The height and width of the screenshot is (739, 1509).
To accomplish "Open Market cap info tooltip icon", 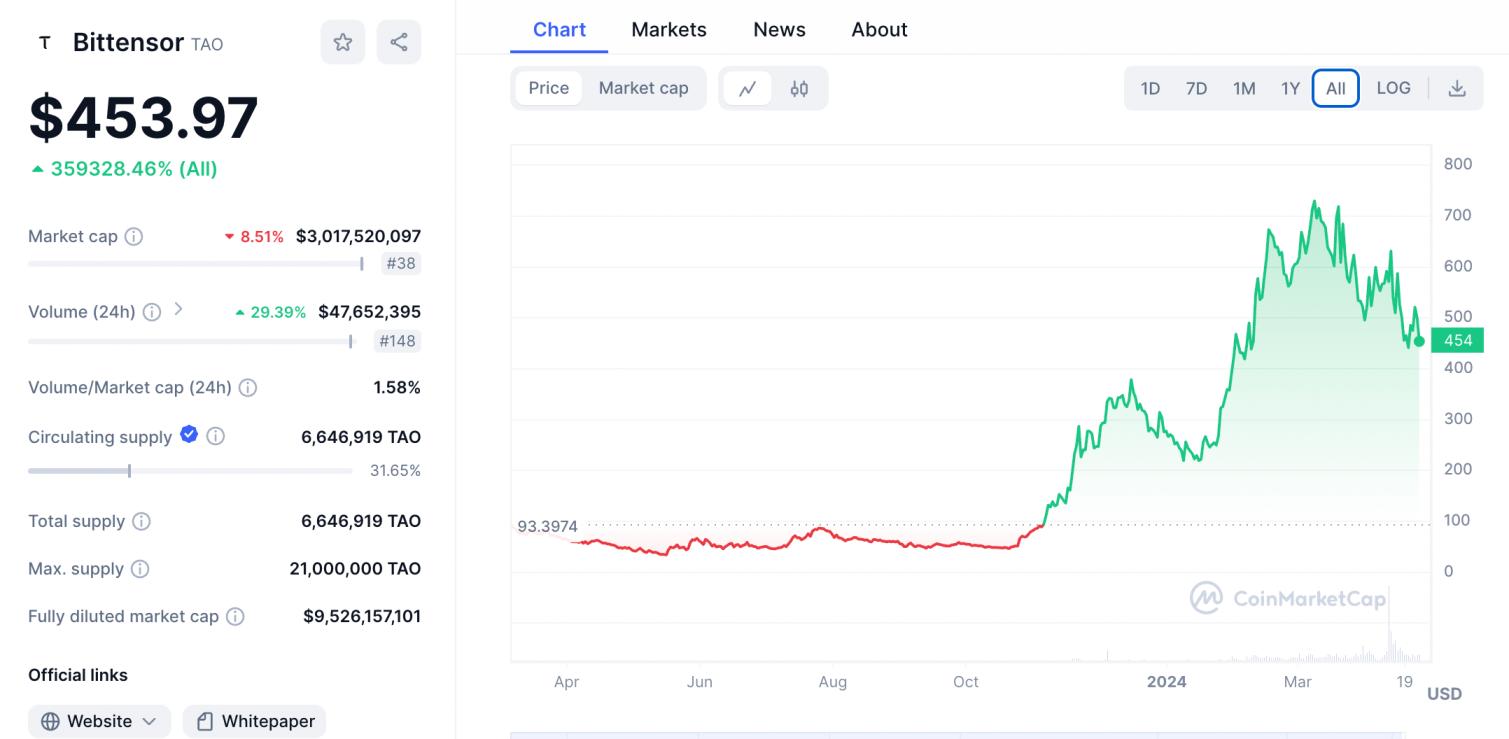I will coord(133,237).
